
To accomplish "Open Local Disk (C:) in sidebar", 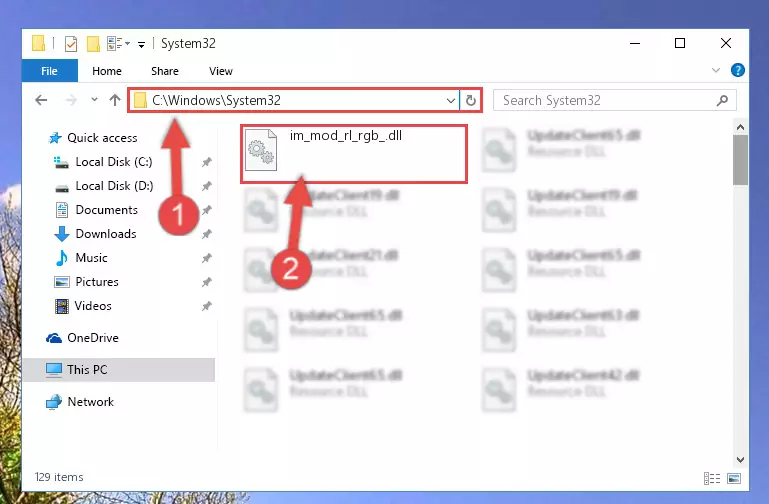I will pyautogui.click(x=103, y=162).
